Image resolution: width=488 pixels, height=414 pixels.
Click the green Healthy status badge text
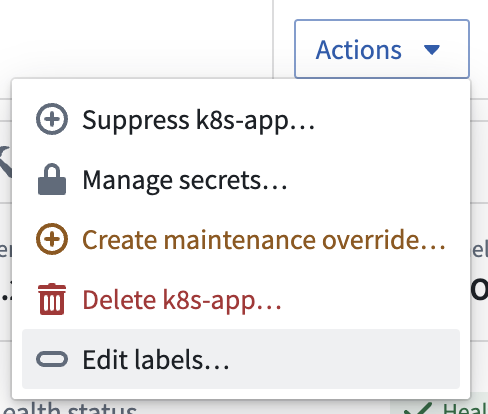click(x=465, y=408)
